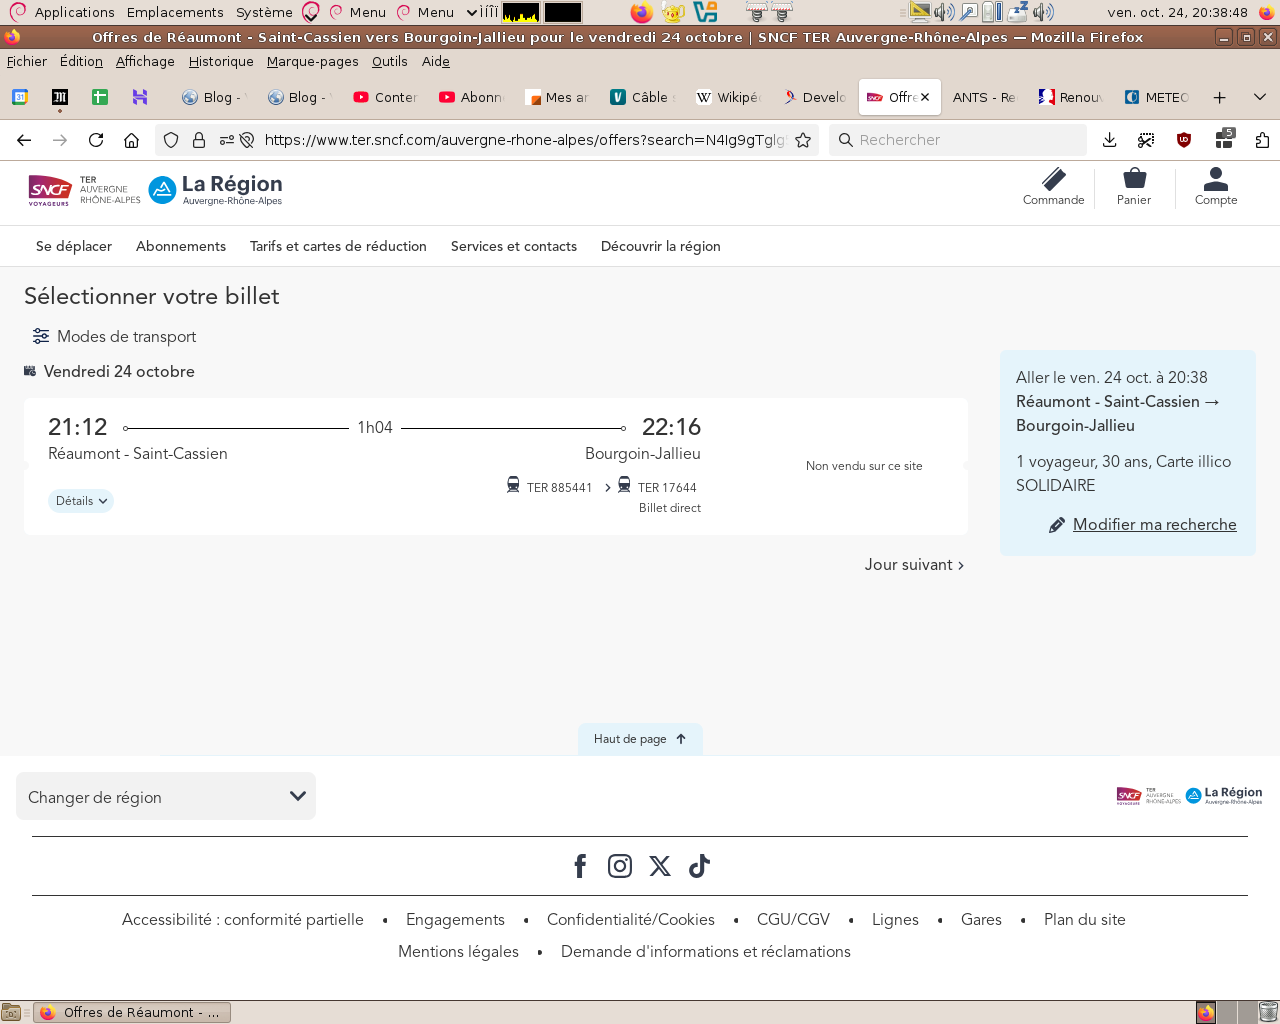Open the Changer de région dropdown

pos(166,797)
